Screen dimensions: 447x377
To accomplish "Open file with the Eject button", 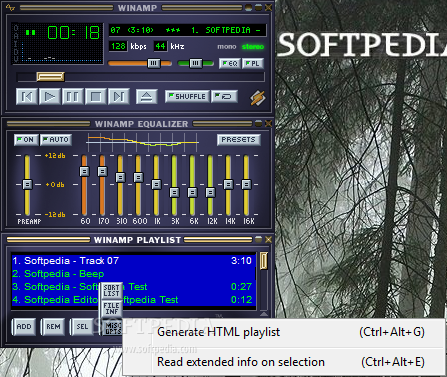I will (147, 97).
